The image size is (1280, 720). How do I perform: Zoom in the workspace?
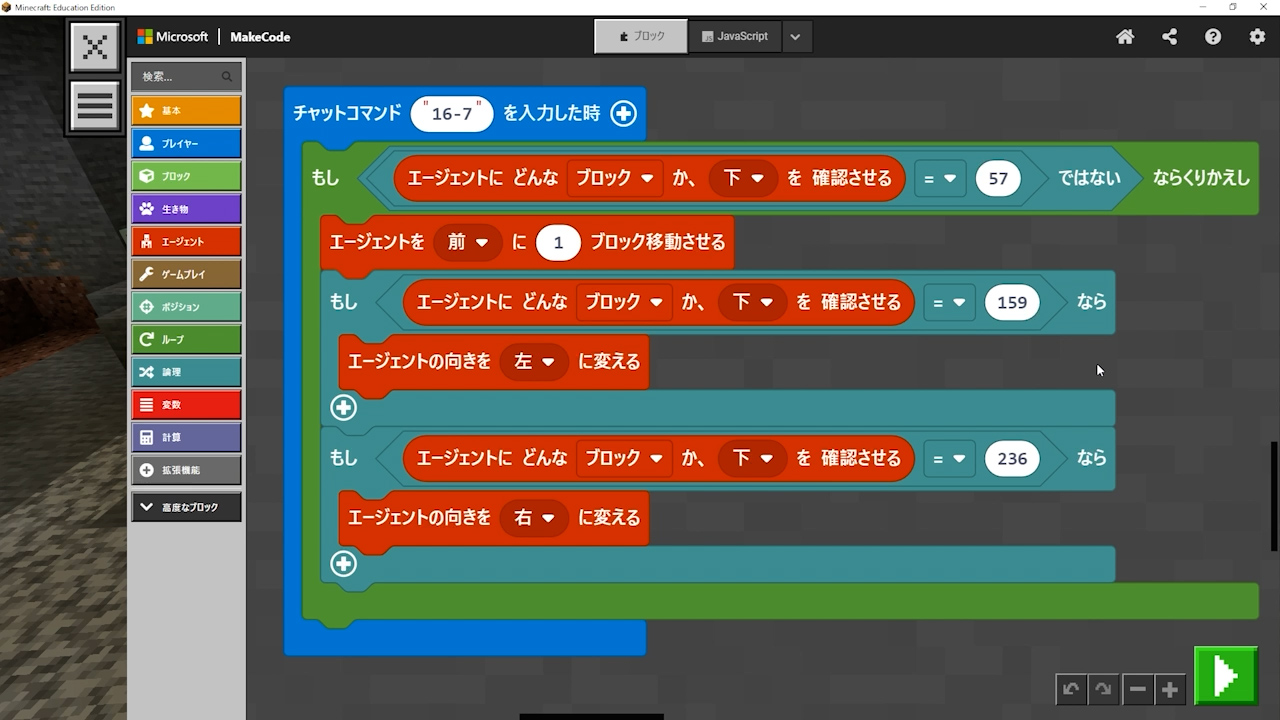click(x=1169, y=689)
